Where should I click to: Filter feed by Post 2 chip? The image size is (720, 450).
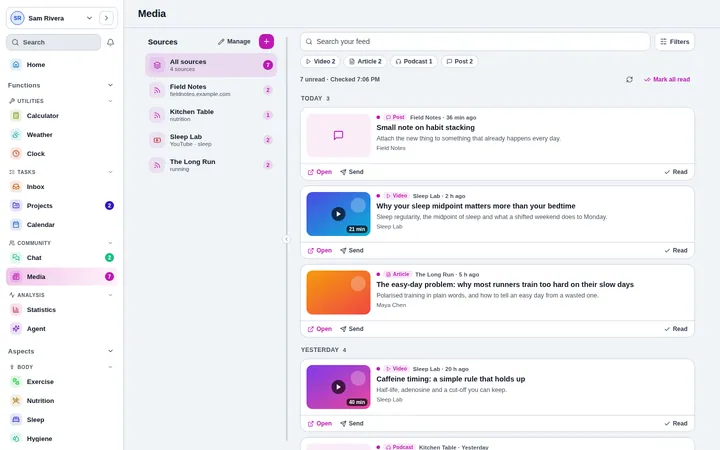pyautogui.click(x=460, y=62)
